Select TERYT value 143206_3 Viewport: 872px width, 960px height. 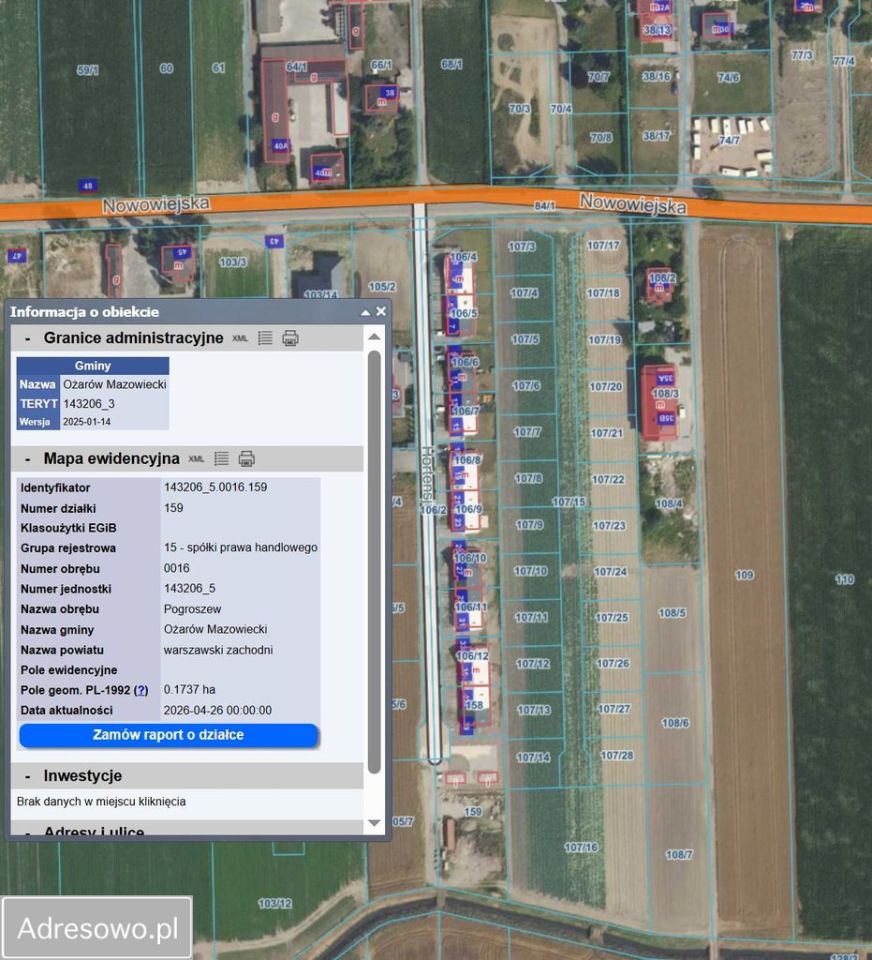89,403
